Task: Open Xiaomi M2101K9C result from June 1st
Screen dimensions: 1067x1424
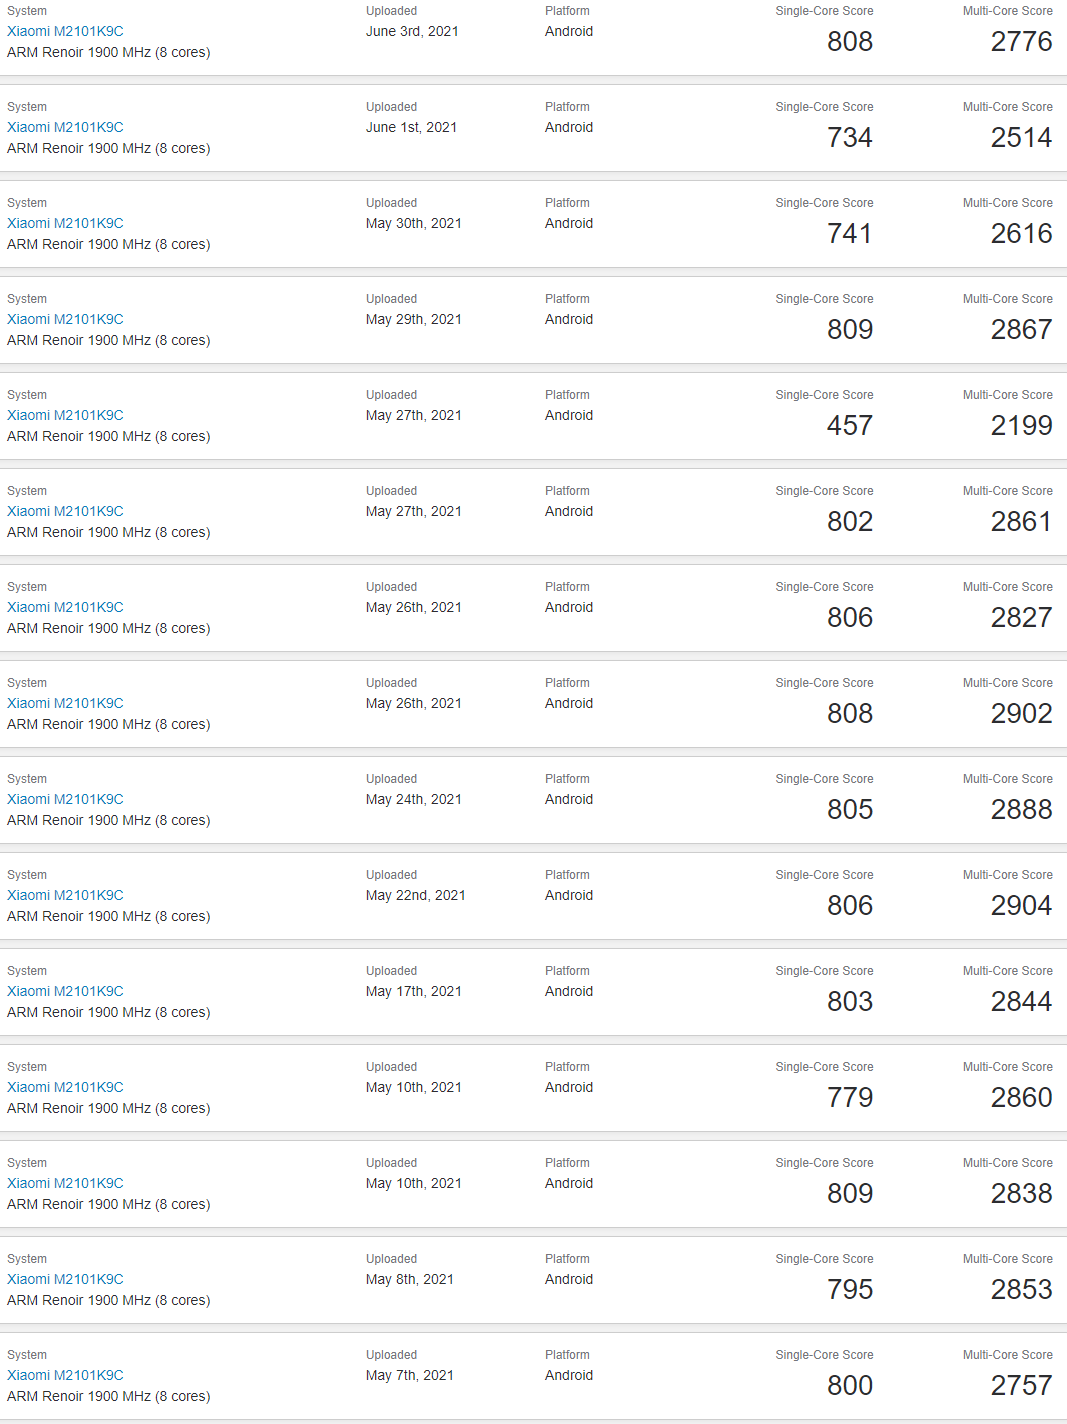Action: pyautogui.click(x=65, y=127)
